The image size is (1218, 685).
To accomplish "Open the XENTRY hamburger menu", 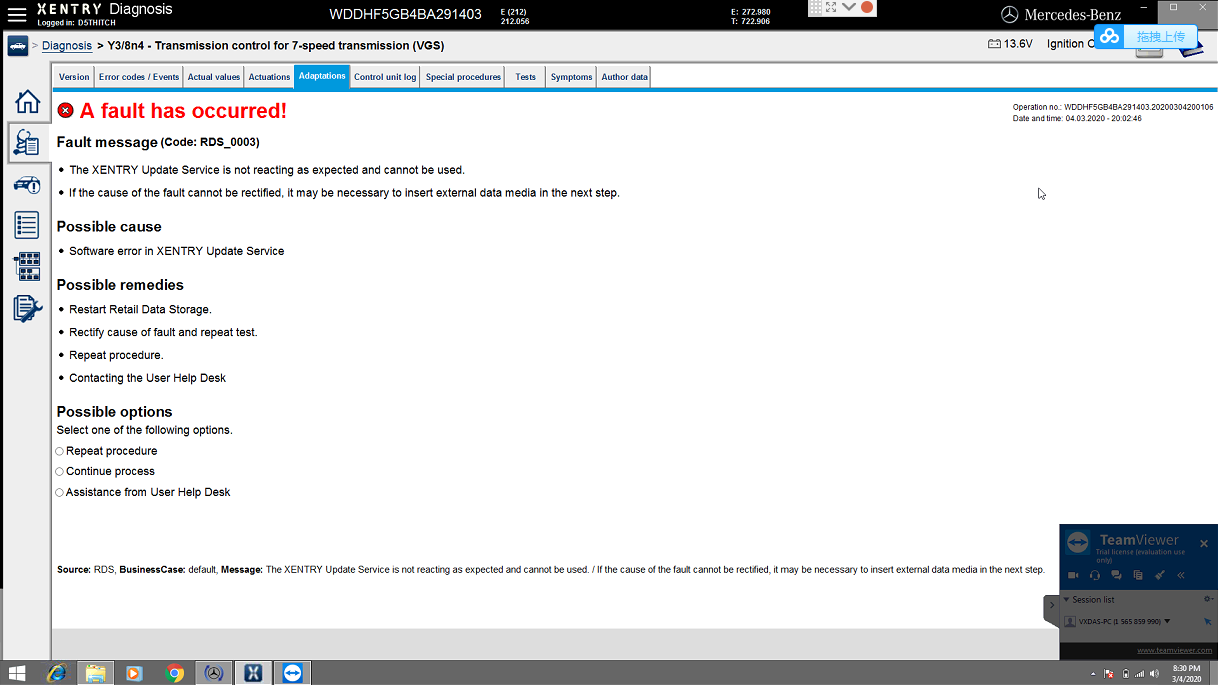I will point(17,15).
